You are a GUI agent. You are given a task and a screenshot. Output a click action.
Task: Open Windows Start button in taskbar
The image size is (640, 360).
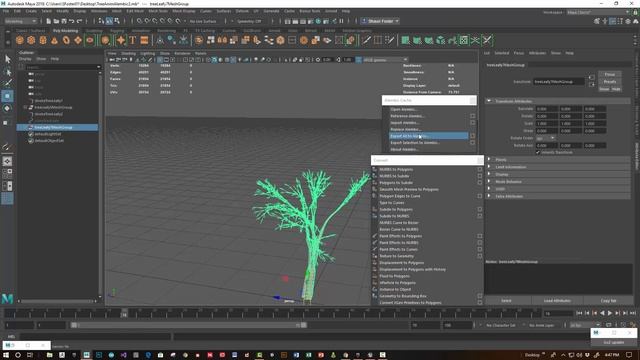[x=7, y=355]
